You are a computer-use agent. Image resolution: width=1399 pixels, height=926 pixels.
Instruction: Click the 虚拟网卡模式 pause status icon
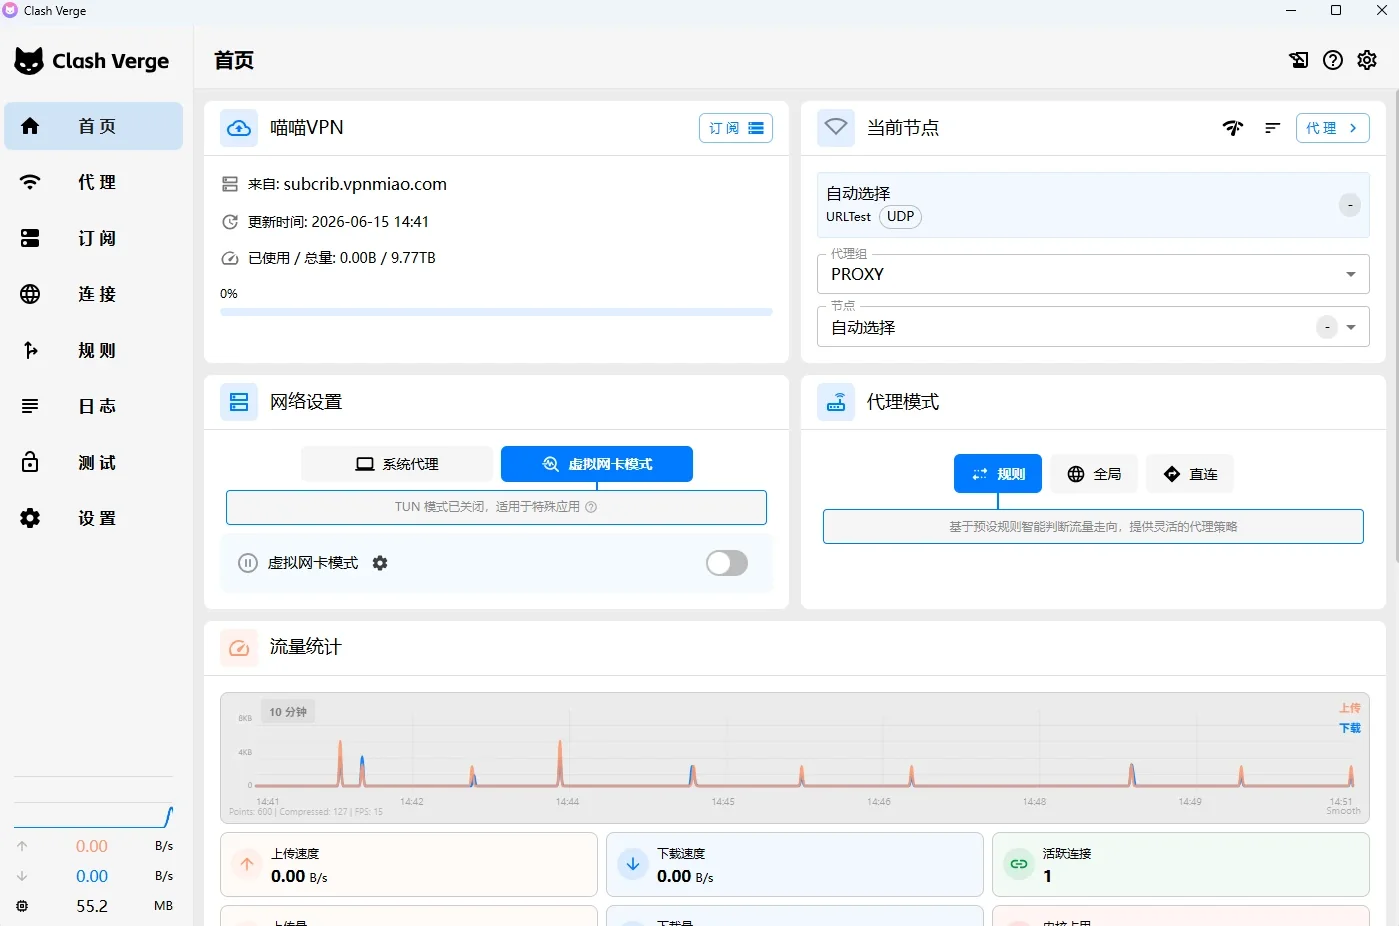coord(248,563)
